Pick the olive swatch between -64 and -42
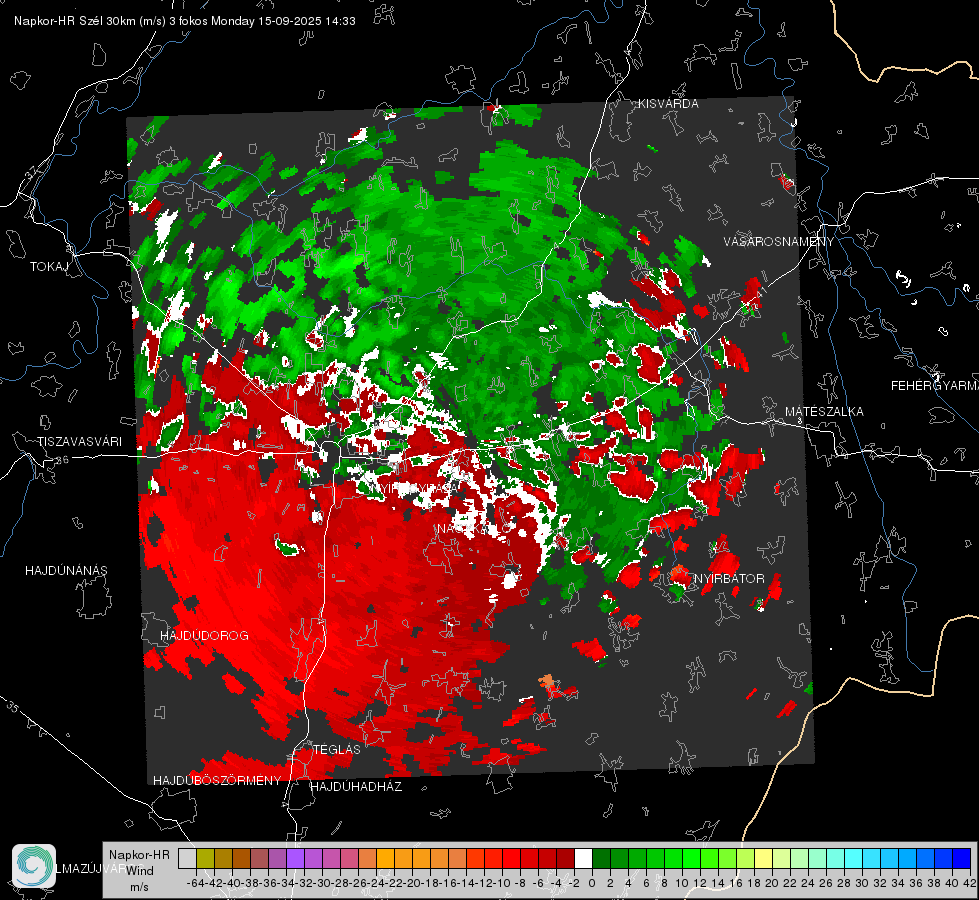Viewport: 979px width, 900px height. click(x=205, y=859)
